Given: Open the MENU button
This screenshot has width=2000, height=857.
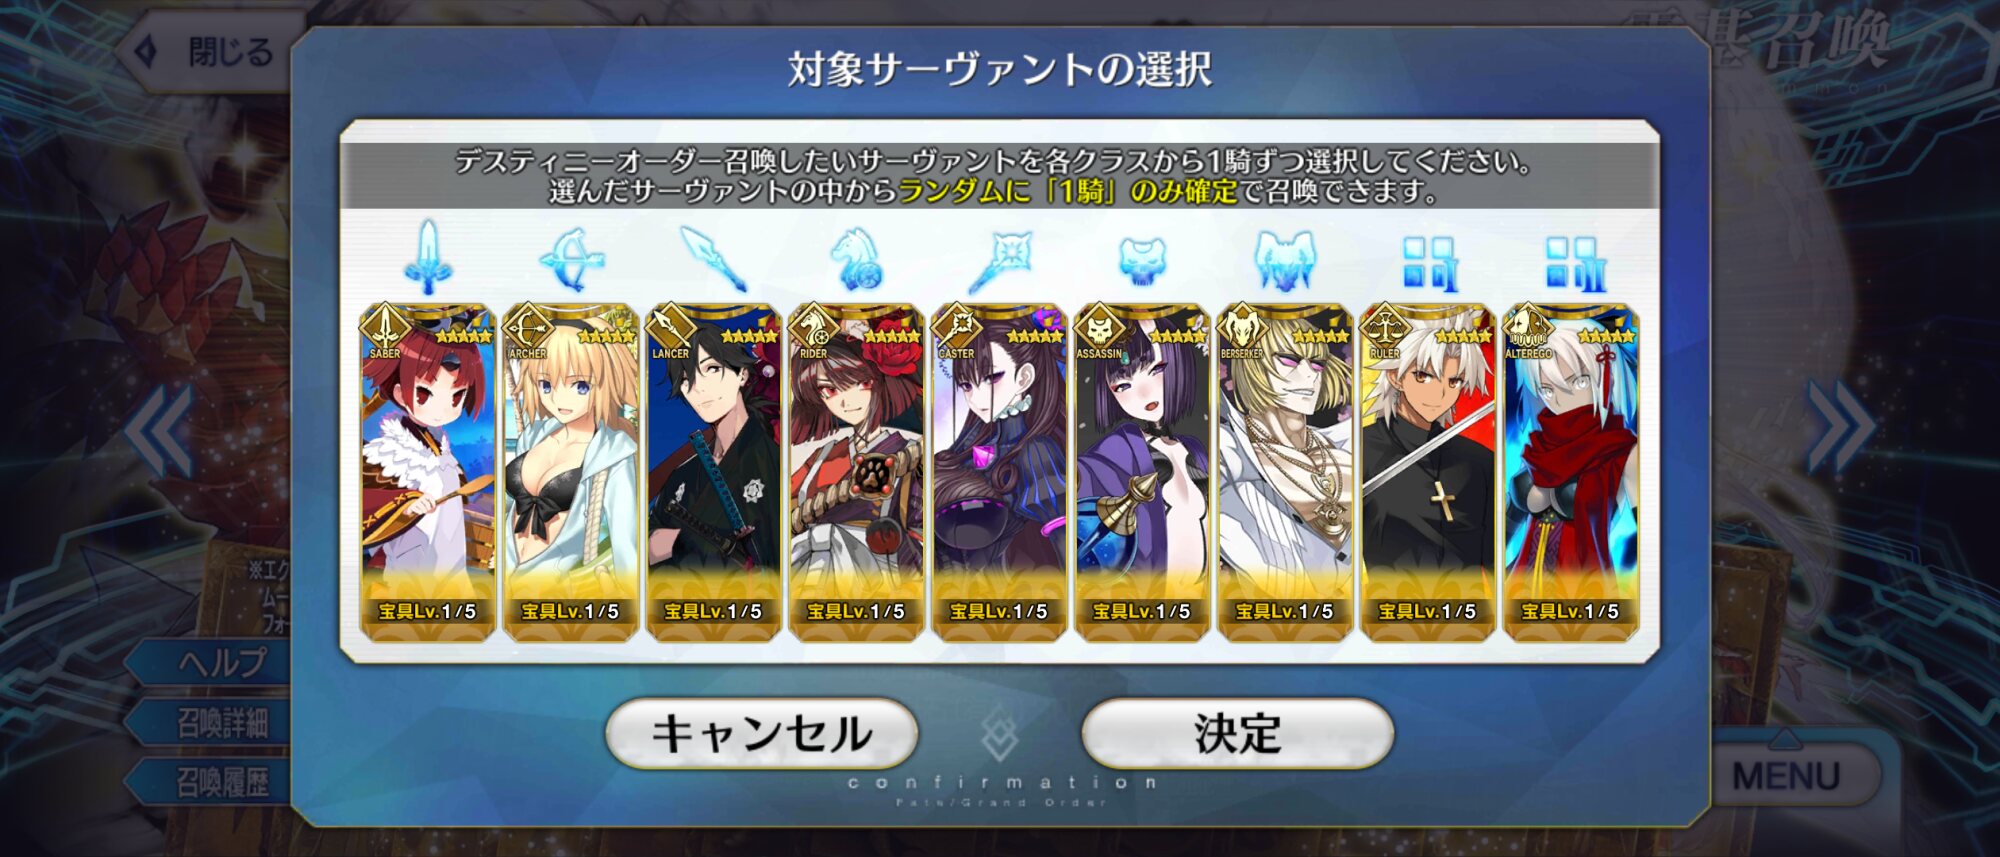Looking at the screenshot, I should [x=1786, y=774].
